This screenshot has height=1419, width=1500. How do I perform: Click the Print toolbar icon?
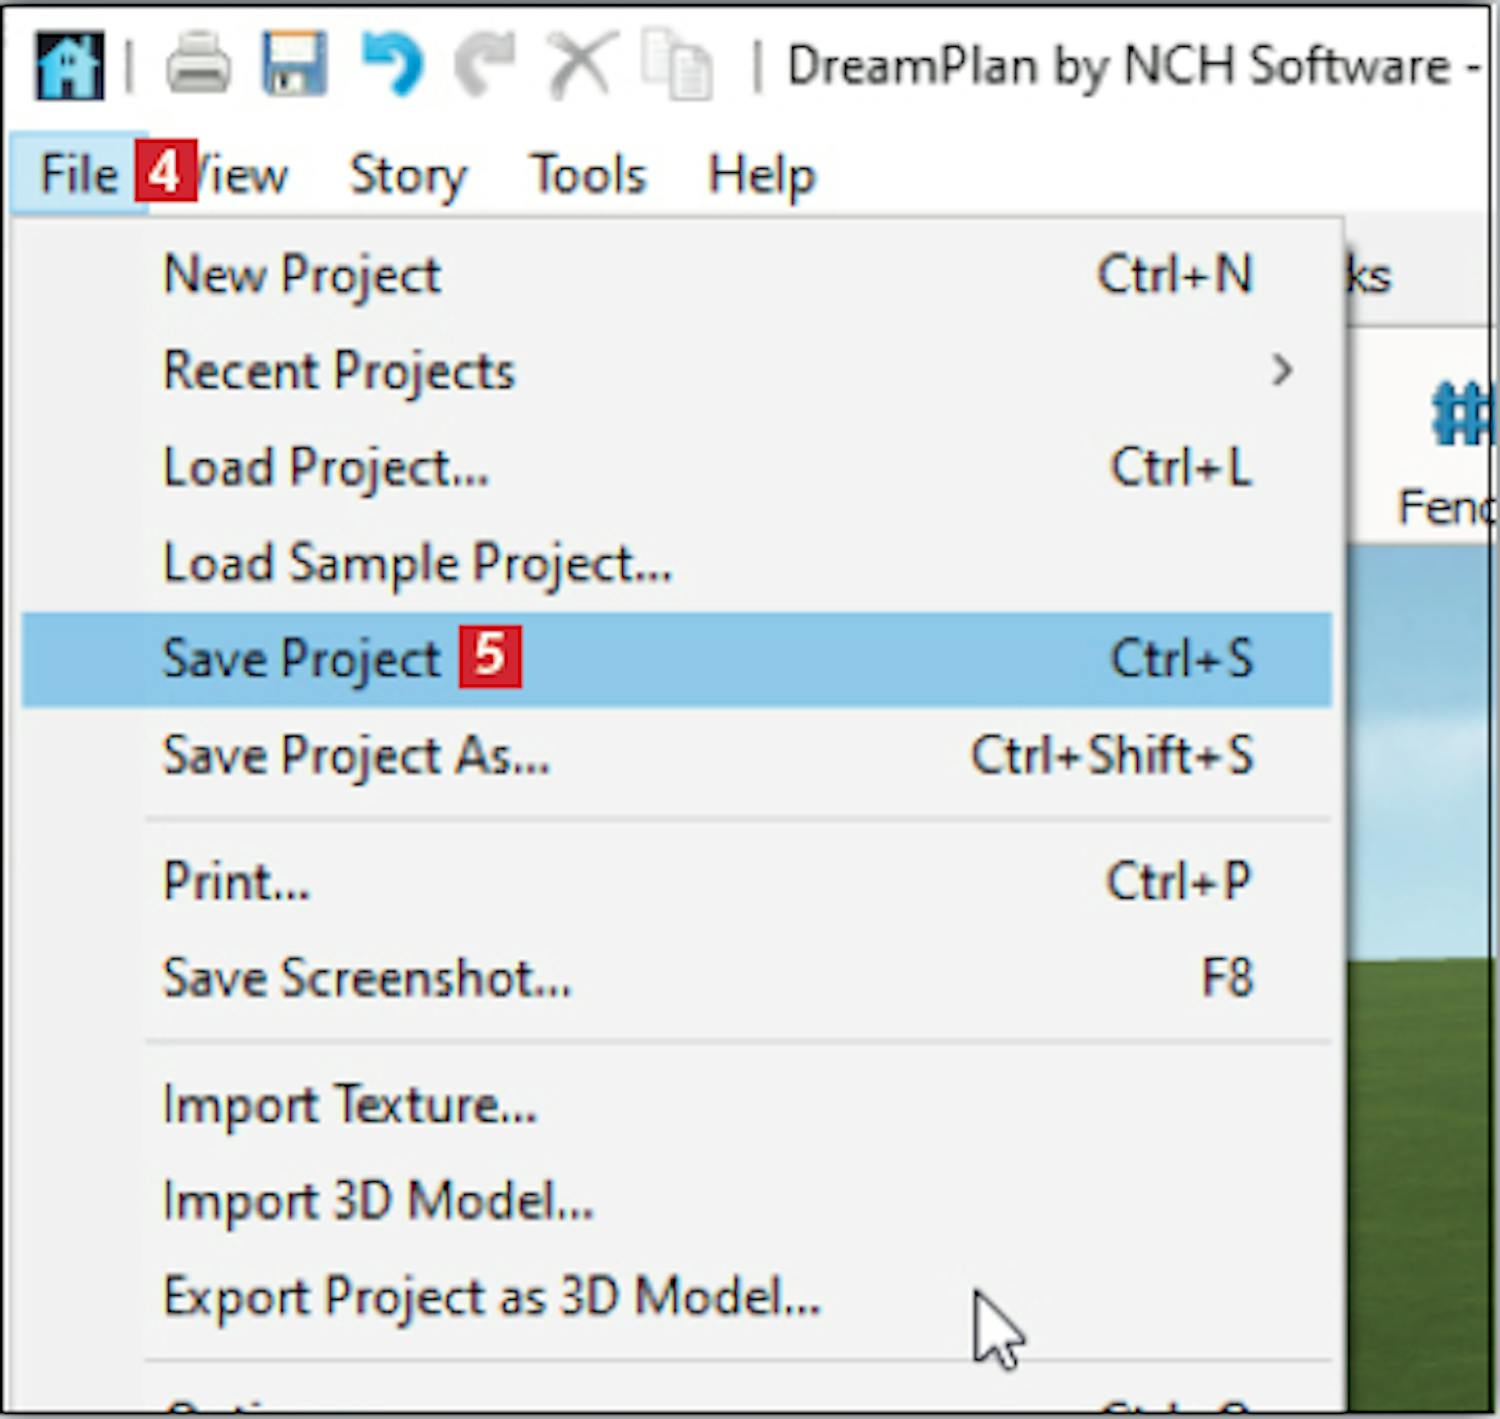pos(198,64)
